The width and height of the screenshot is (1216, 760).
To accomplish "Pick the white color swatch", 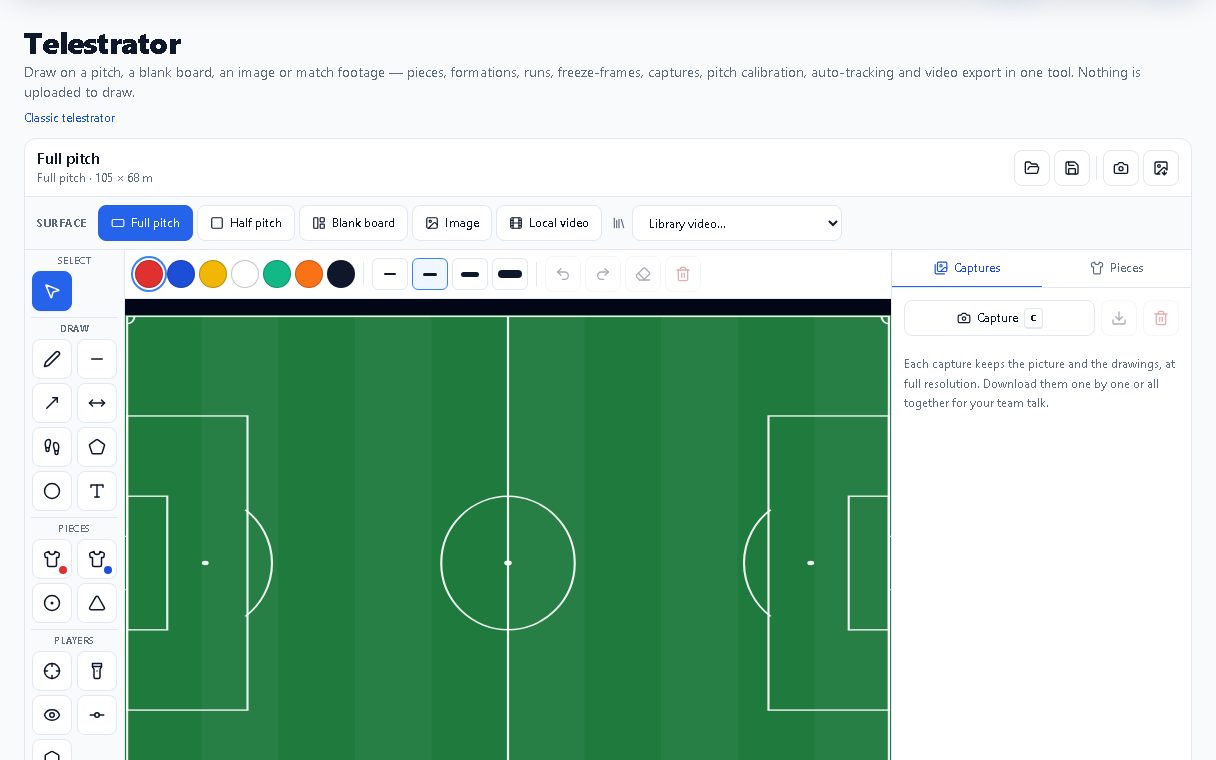I will [x=245, y=274].
